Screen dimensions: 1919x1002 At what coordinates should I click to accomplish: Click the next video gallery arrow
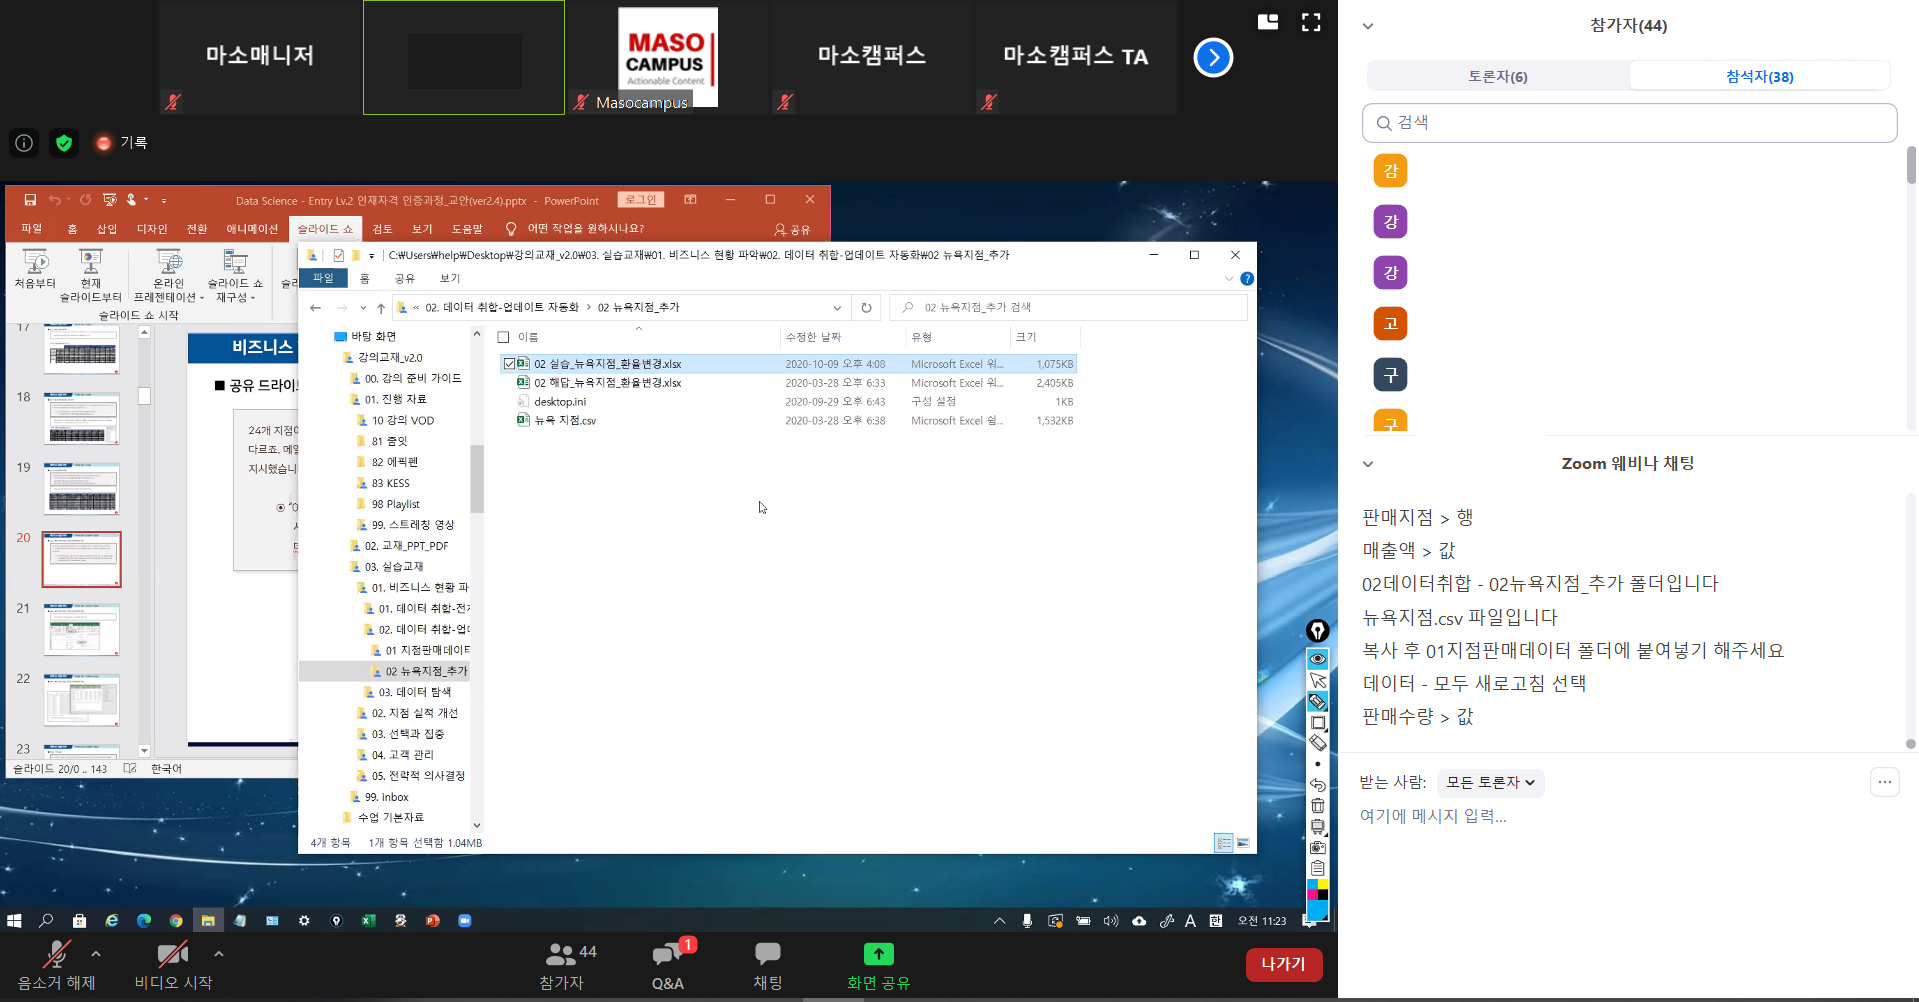(x=1213, y=57)
